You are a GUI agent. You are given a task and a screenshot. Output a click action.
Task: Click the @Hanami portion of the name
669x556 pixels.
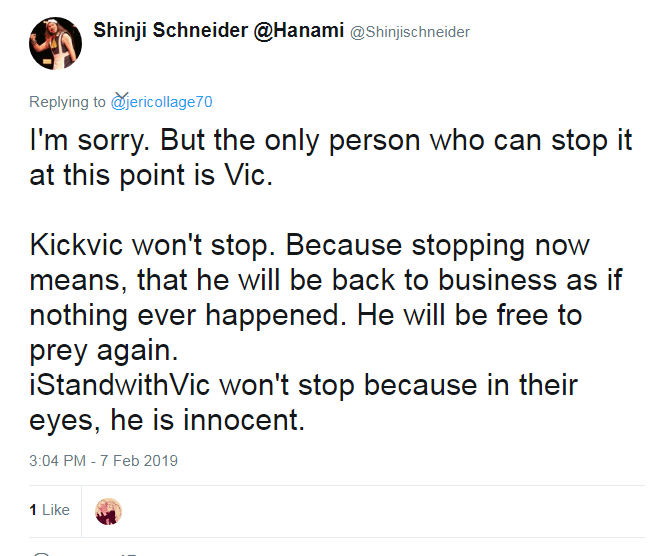(299, 30)
